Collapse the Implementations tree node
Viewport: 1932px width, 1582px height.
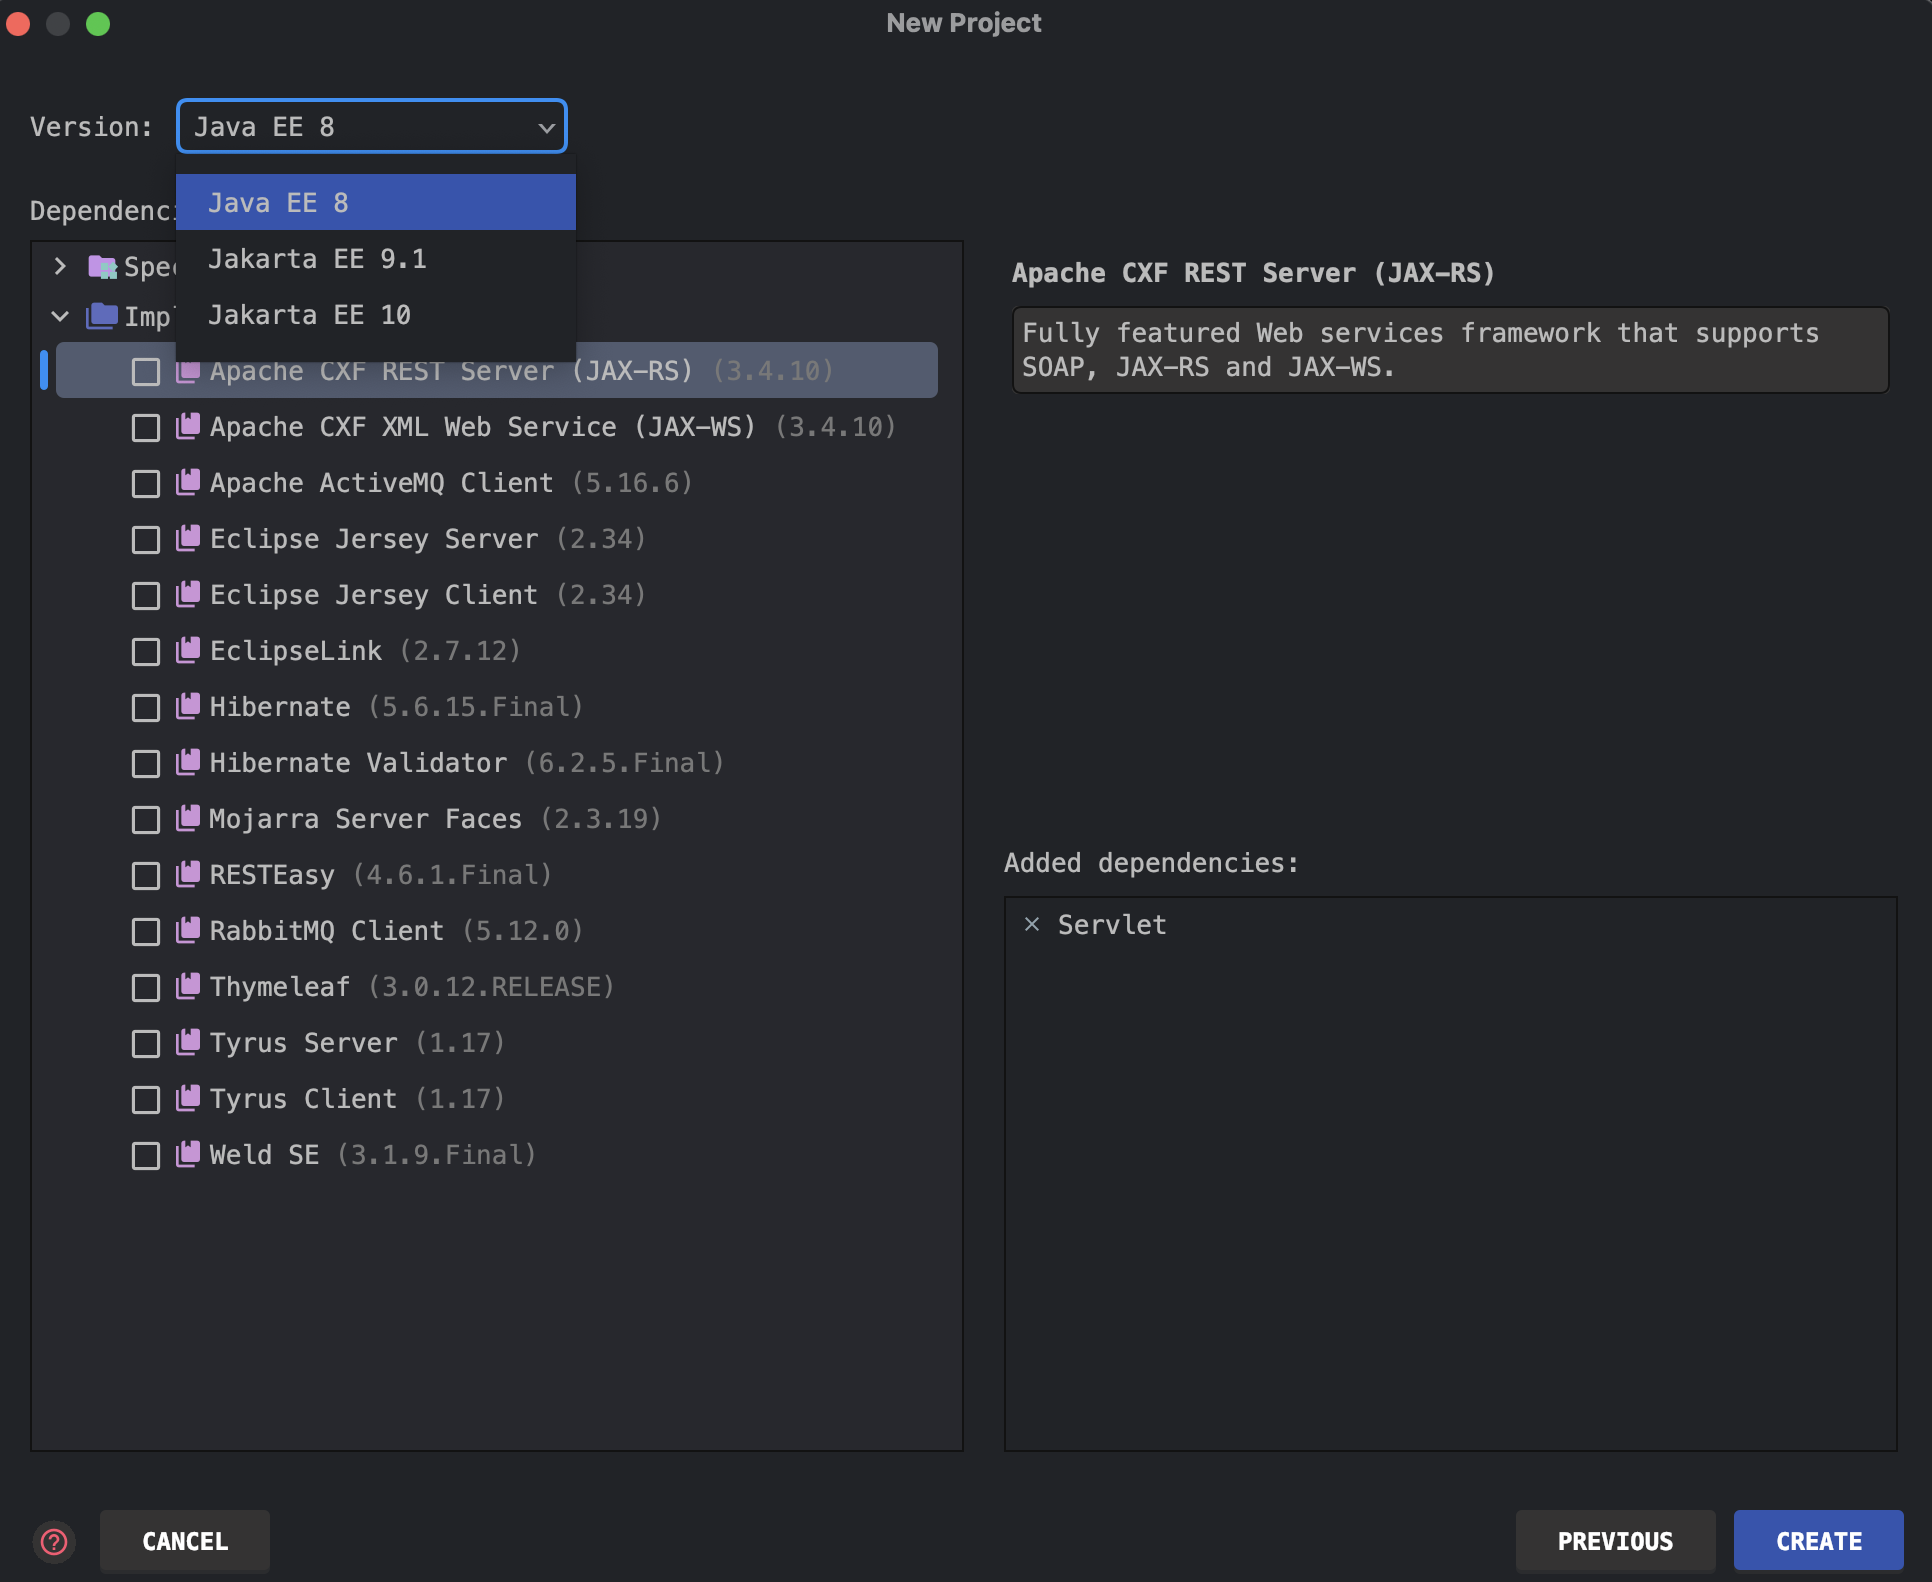point(60,316)
